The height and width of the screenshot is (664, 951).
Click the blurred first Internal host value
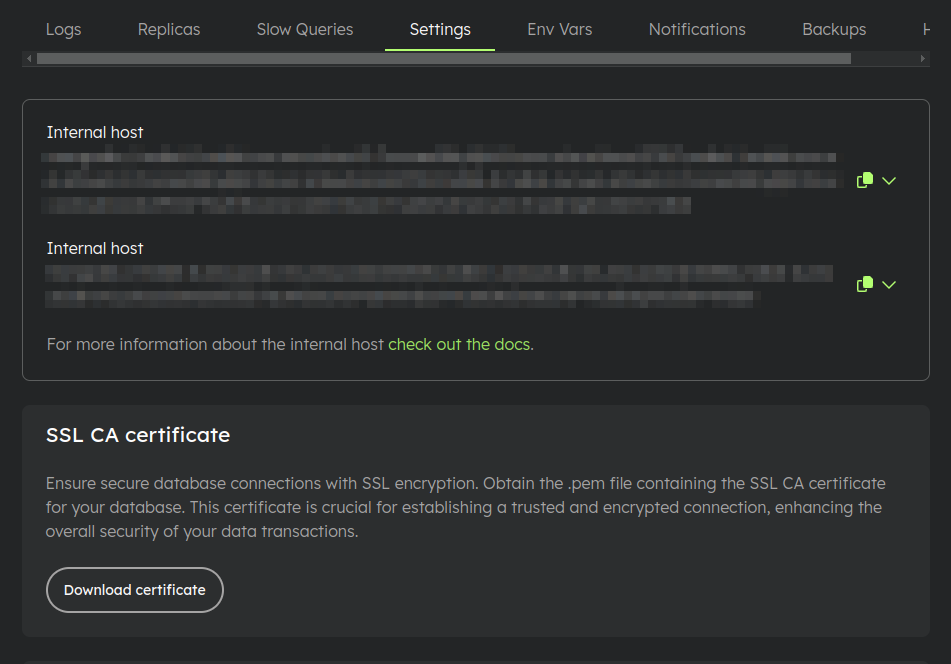point(440,181)
